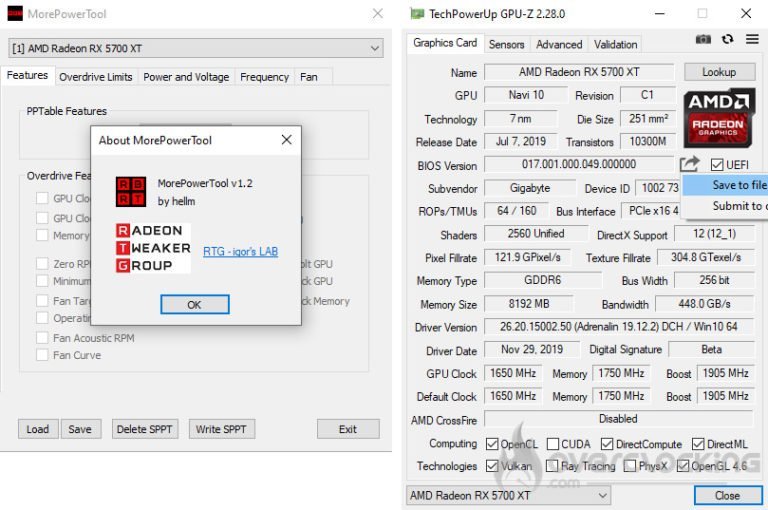Toggle the DirectCompute checkbox

[x=606, y=444]
